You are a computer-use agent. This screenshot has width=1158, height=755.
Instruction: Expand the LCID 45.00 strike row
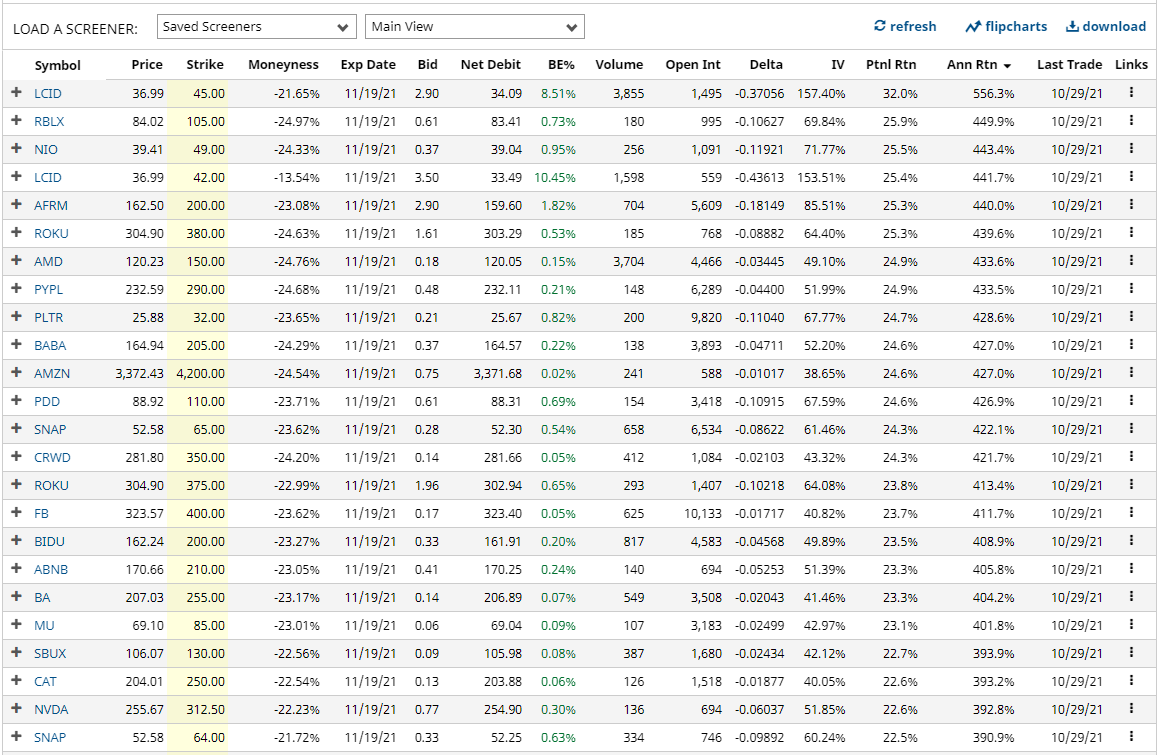pos(16,92)
